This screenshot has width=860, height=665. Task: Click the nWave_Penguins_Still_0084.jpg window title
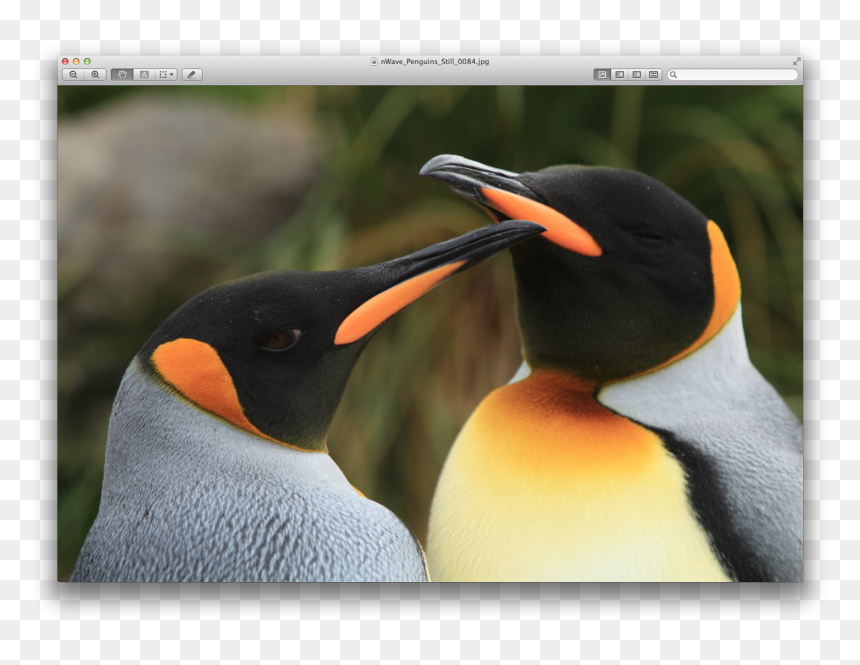[x=434, y=61]
